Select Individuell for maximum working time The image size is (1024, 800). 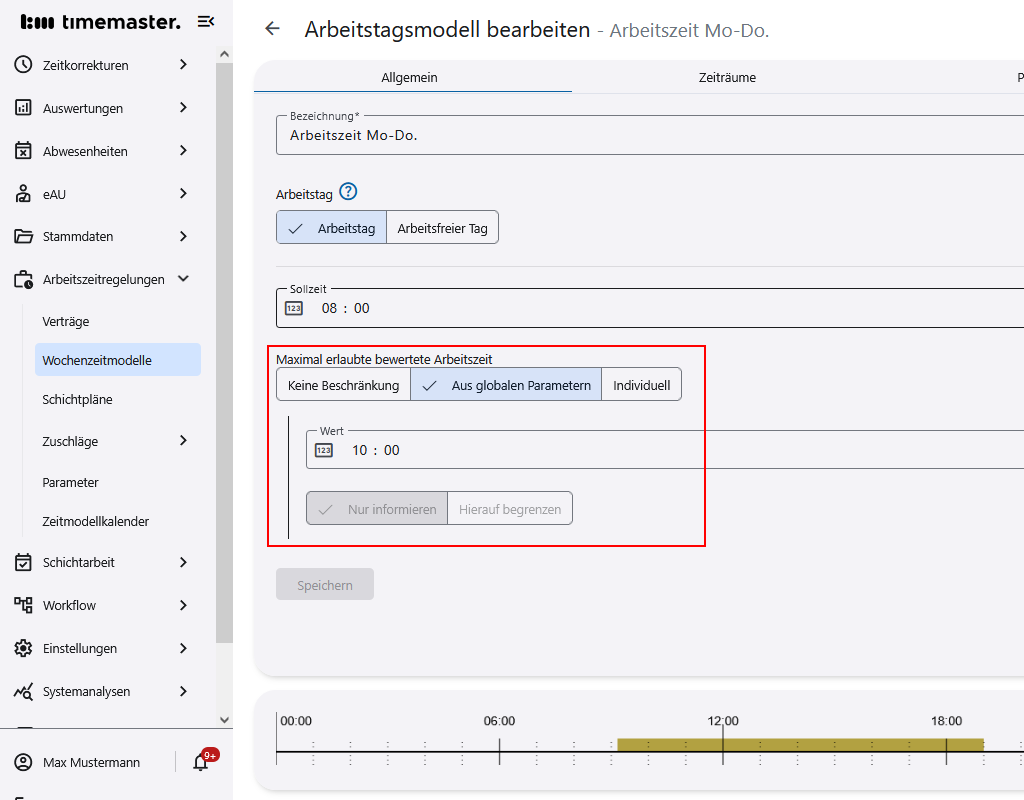(641, 385)
